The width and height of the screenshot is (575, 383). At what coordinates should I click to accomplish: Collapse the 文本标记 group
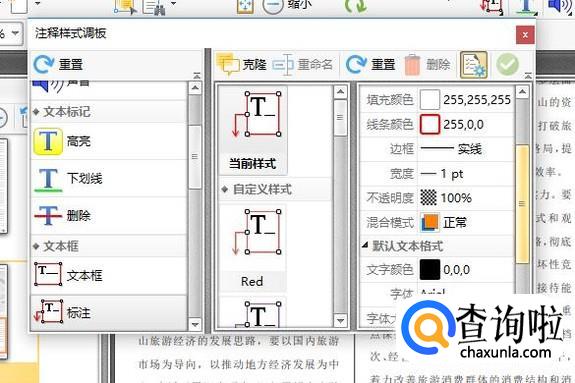click(x=36, y=112)
